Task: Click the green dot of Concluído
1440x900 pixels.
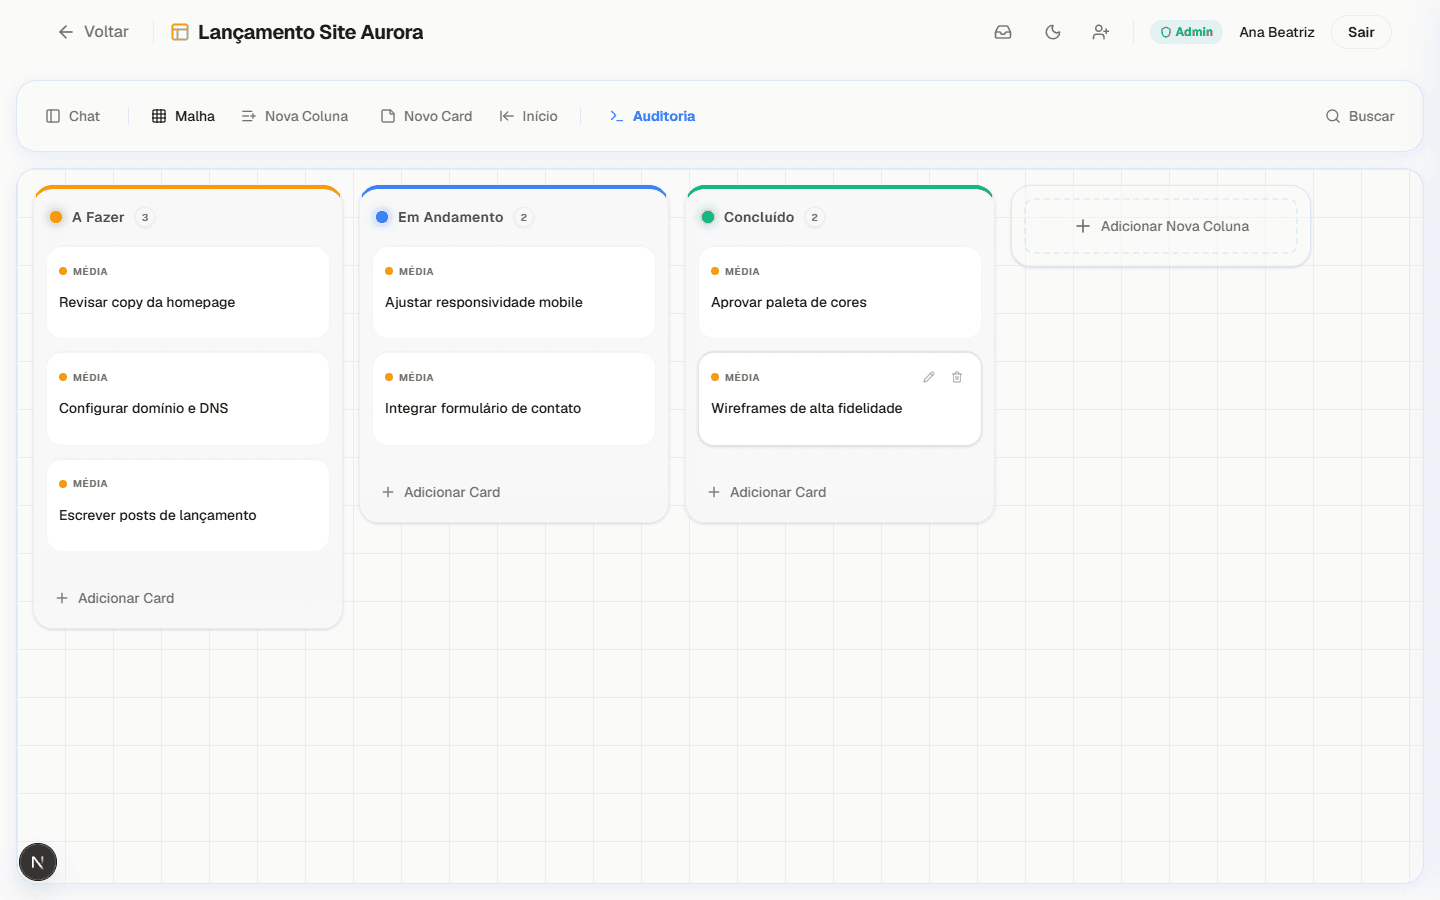Action: (x=708, y=217)
